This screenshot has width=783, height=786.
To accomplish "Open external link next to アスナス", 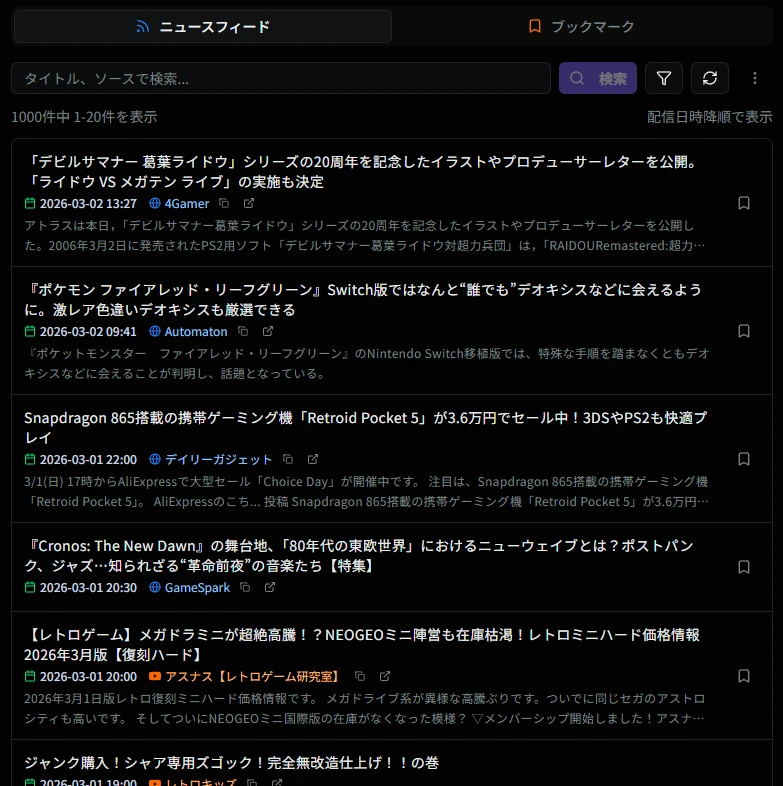I will pos(384,676).
